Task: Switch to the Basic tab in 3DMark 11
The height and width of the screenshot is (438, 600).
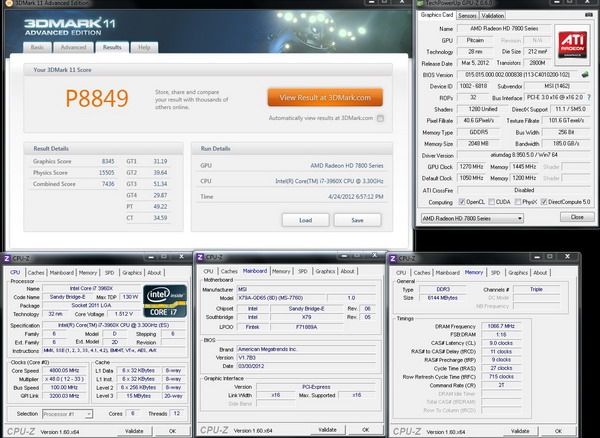Action: tap(37, 47)
